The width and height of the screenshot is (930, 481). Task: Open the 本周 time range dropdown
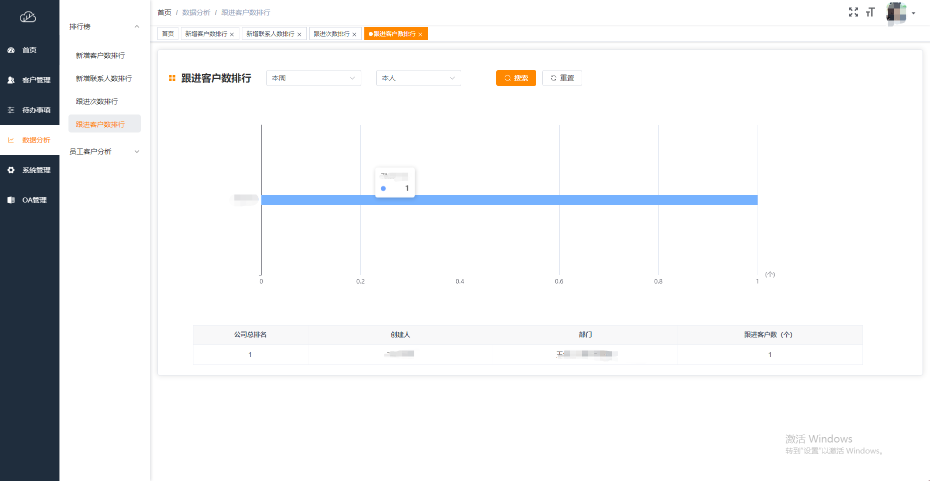click(x=312, y=78)
